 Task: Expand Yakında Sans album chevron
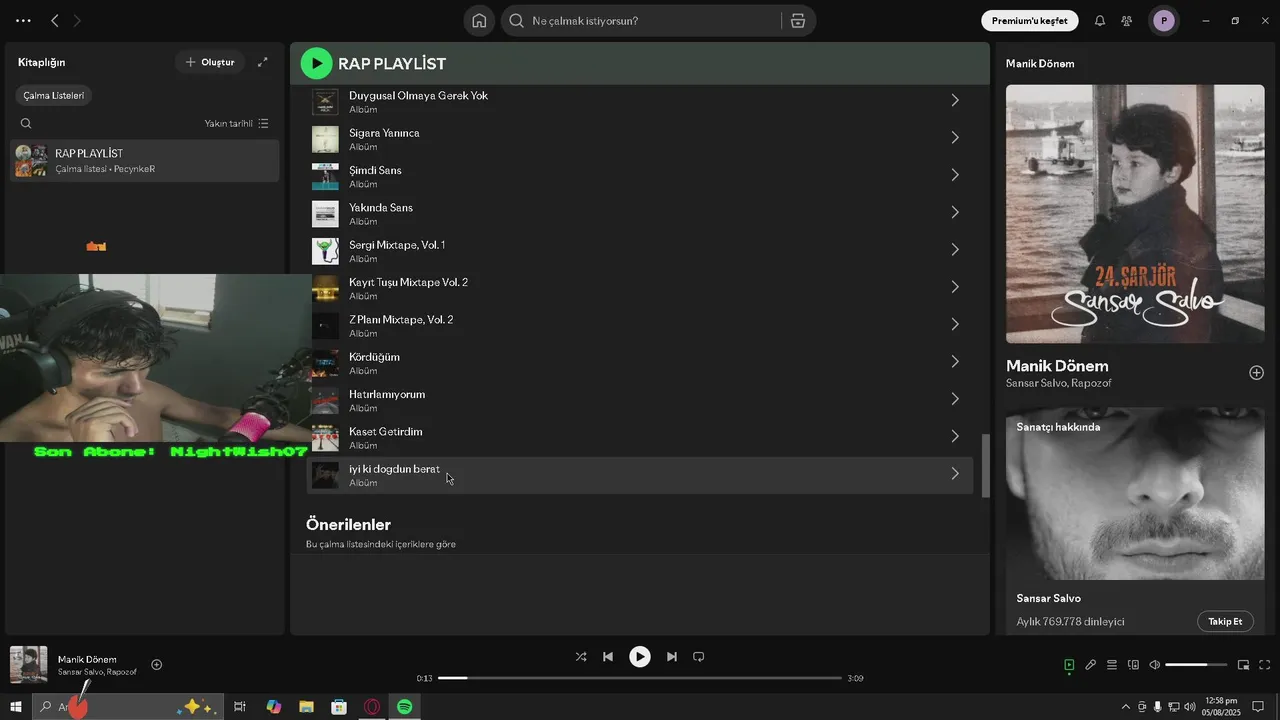click(955, 212)
